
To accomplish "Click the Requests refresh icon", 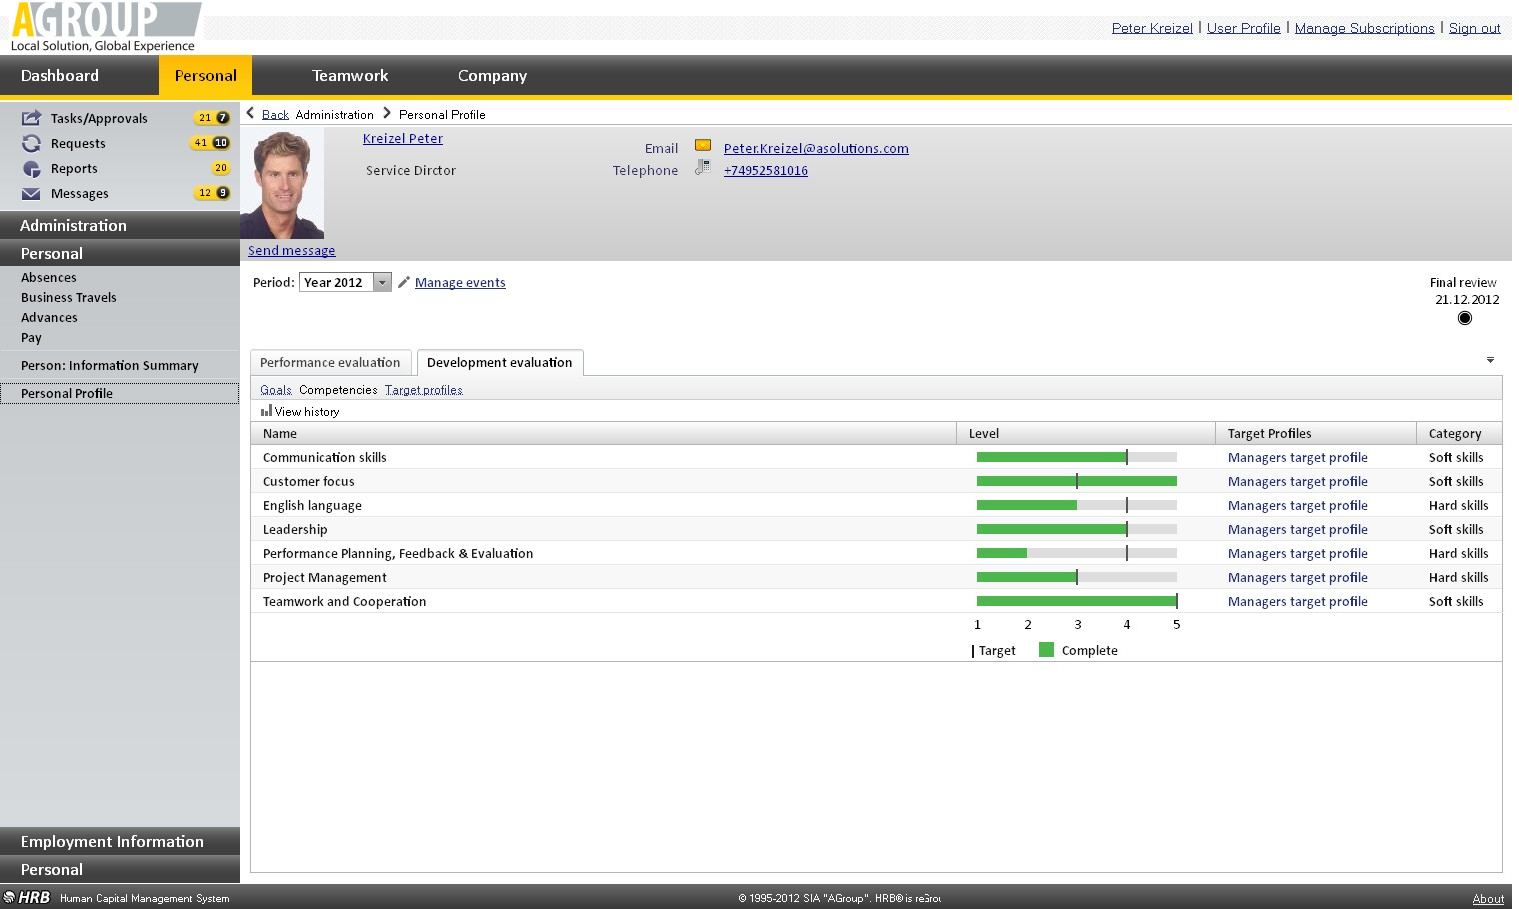I will (32, 143).
